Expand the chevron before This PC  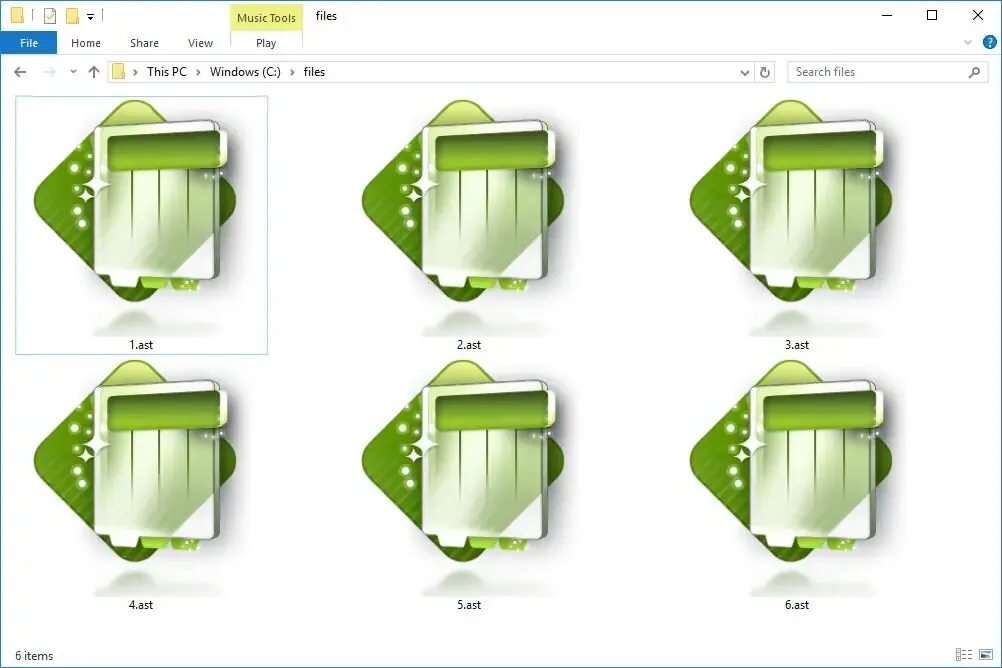click(x=135, y=72)
